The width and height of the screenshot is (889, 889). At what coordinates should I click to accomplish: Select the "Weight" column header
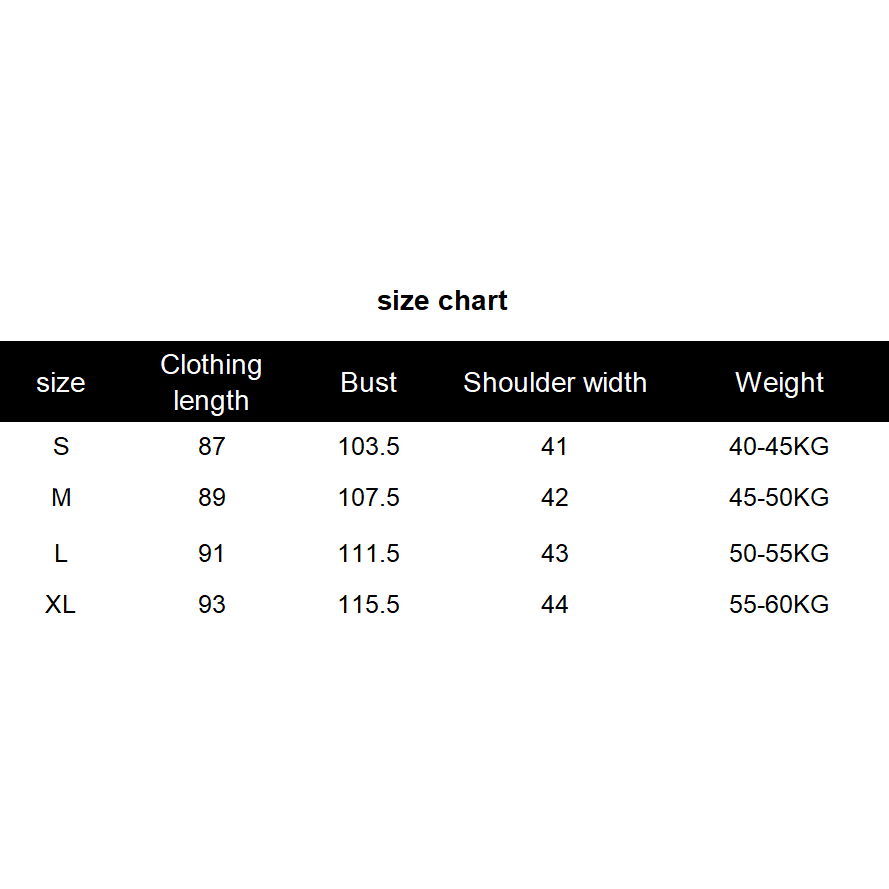(779, 383)
